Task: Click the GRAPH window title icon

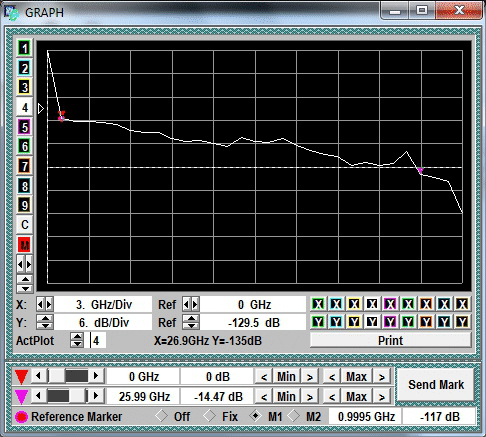Action: tap(12, 13)
